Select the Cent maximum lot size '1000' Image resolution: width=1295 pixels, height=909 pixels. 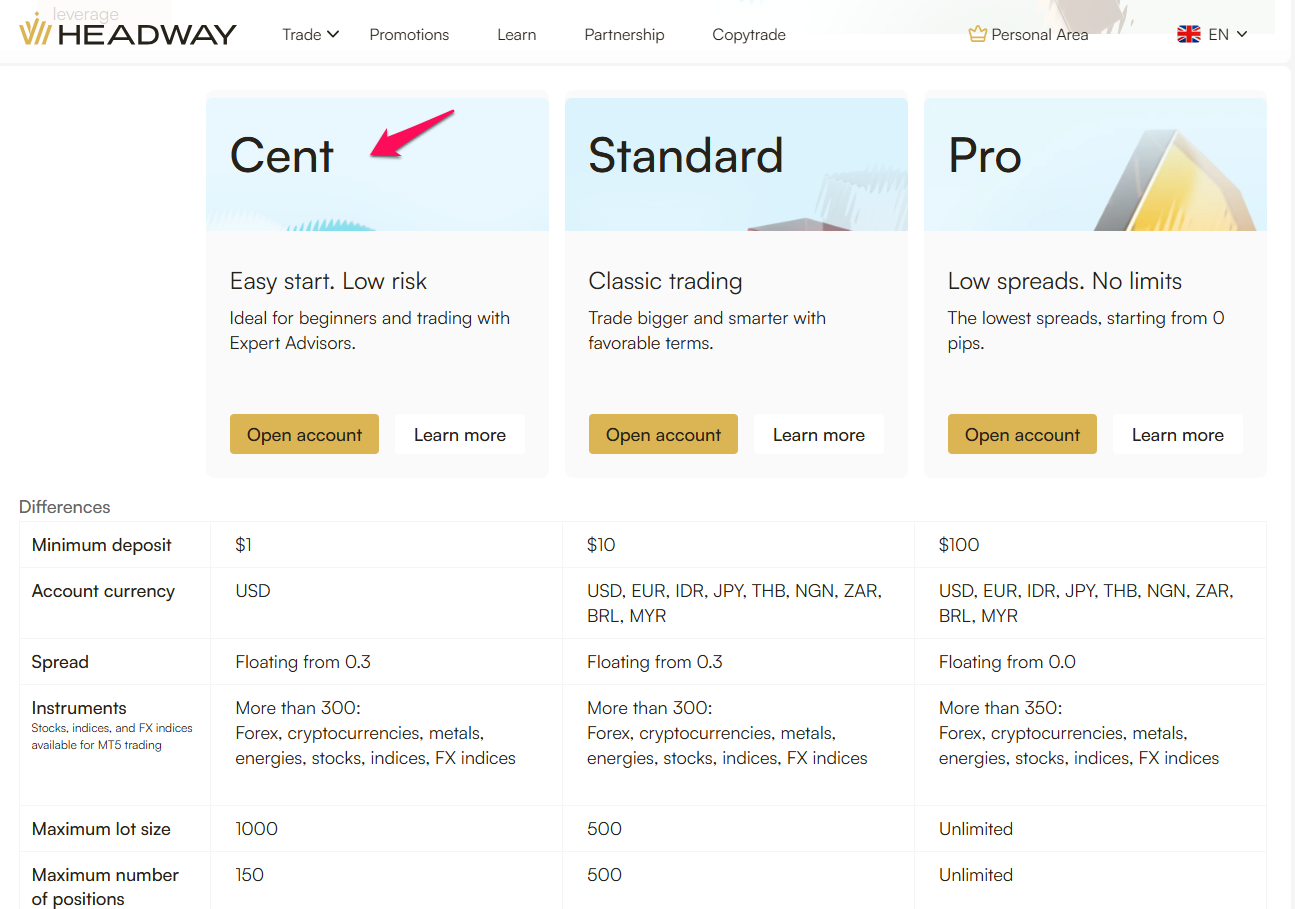(256, 829)
